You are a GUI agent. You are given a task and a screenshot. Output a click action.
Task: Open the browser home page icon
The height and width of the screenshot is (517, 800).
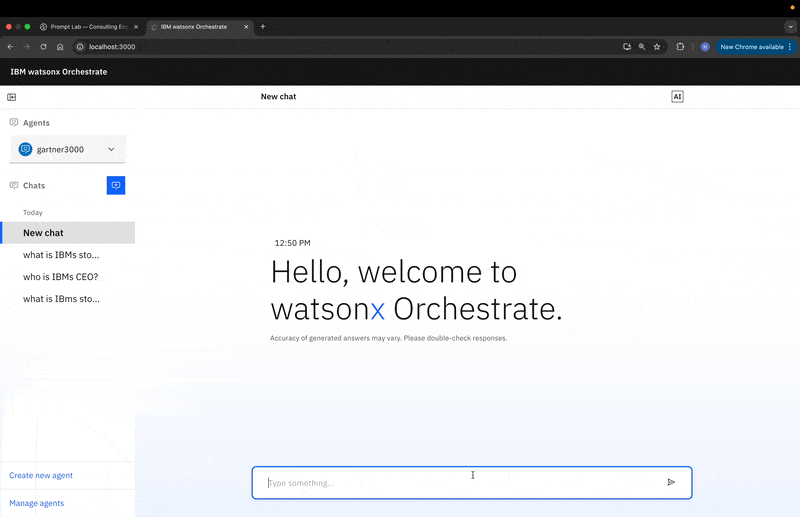click(60, 46)
